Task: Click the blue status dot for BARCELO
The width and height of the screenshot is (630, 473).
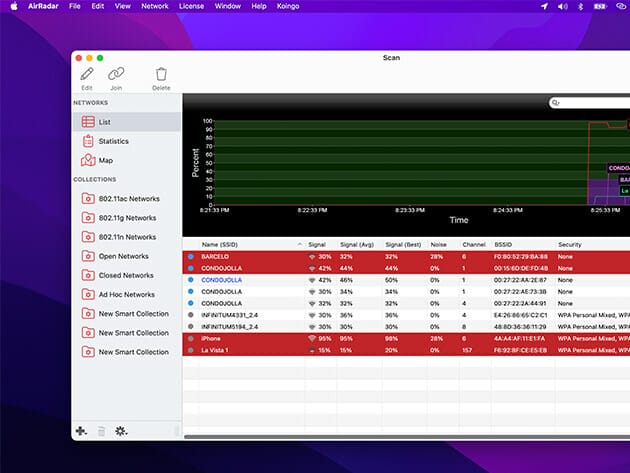Action: 191,257
